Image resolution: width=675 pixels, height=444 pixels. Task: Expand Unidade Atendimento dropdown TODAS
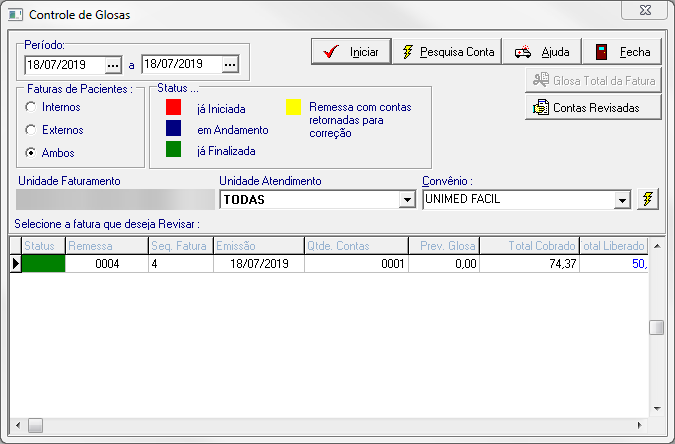click(407, 200)
